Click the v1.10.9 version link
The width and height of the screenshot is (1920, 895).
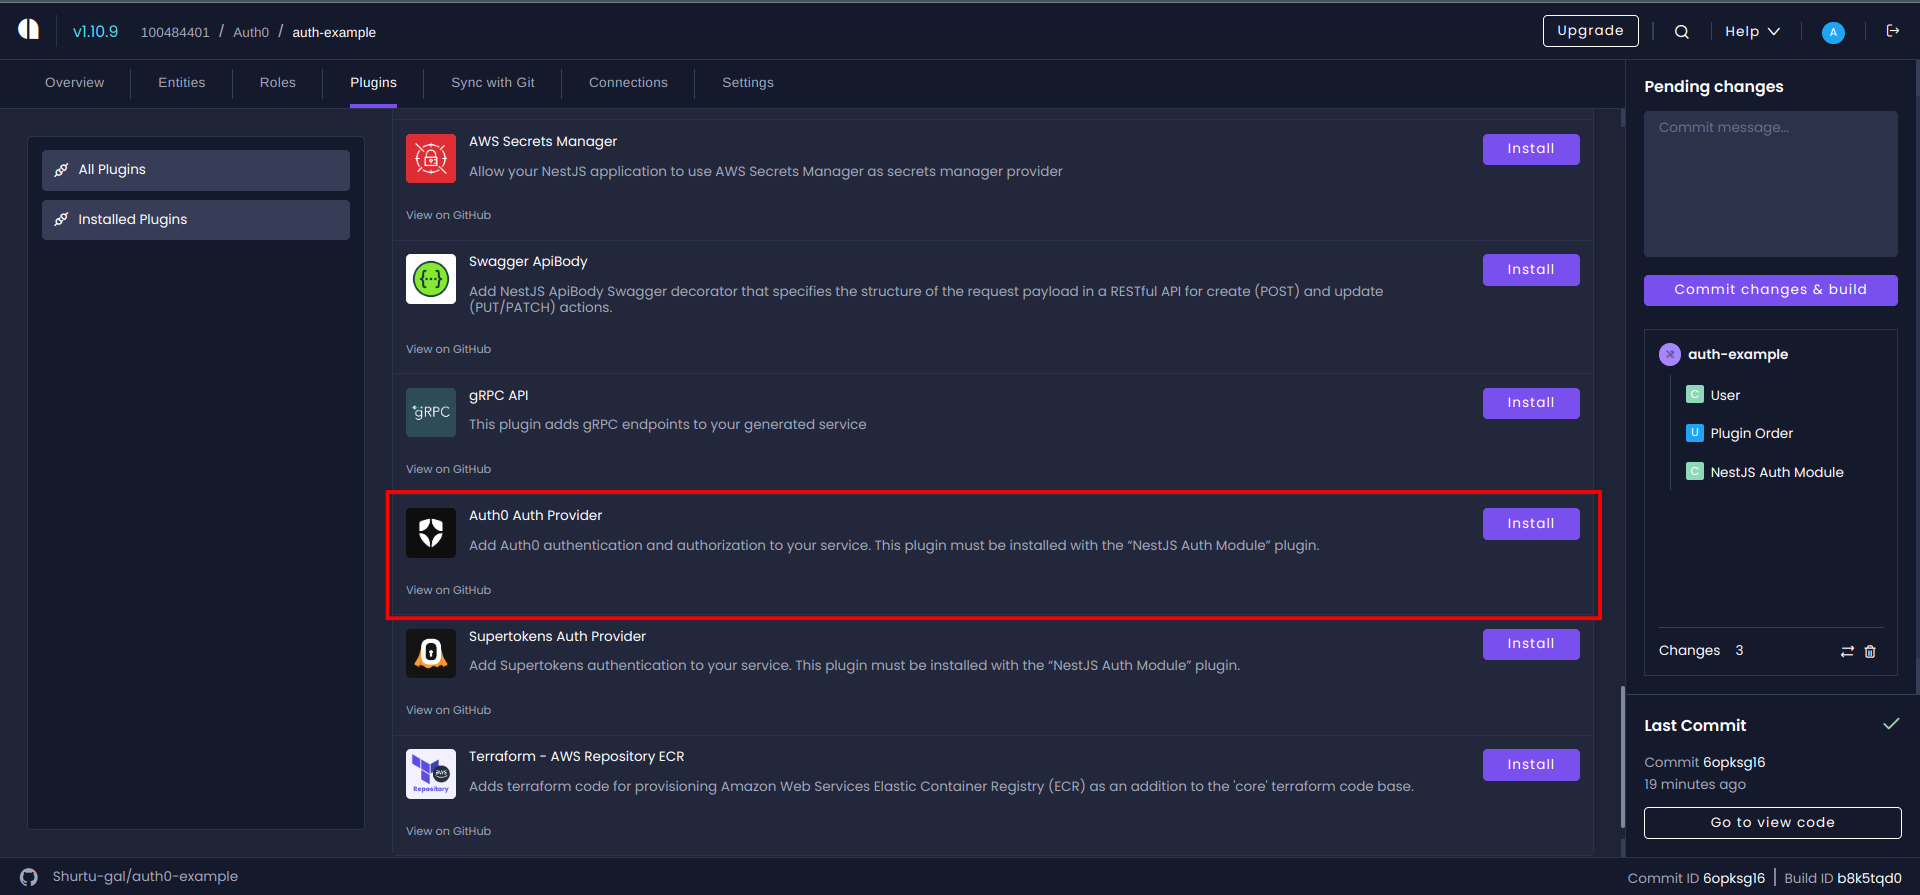95,32
